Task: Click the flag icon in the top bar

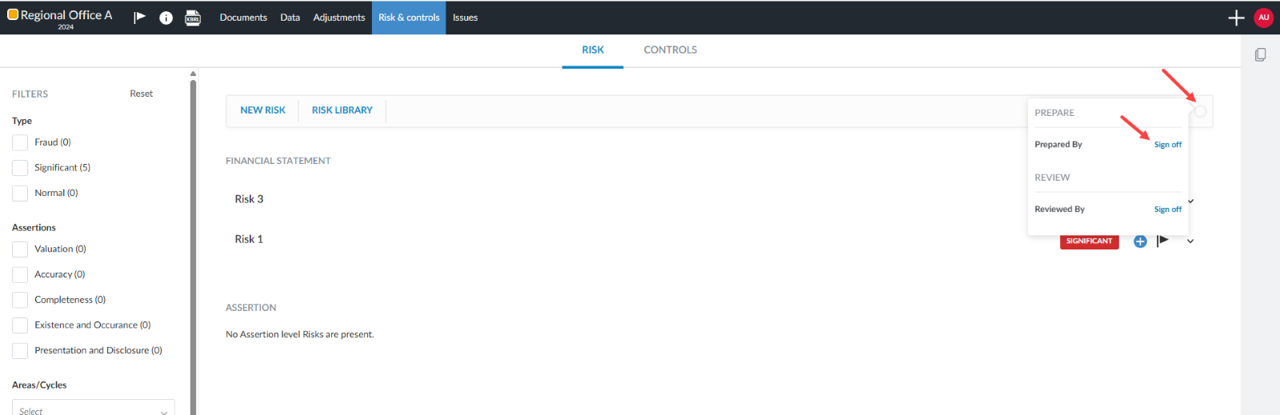Action: pyautogui.click(x=140, y=18)
